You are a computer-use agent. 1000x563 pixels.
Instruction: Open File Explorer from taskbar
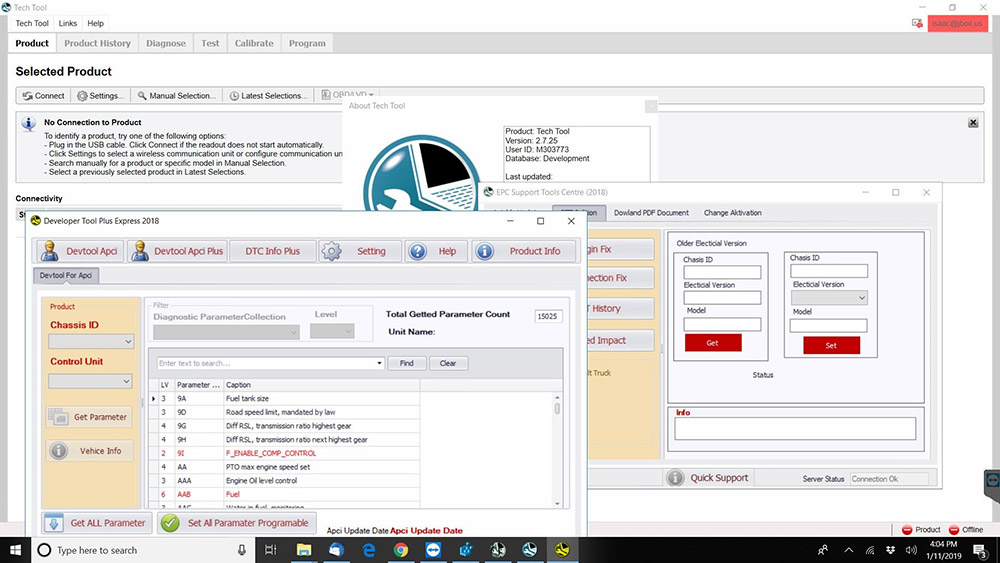[x=304, y=550]
